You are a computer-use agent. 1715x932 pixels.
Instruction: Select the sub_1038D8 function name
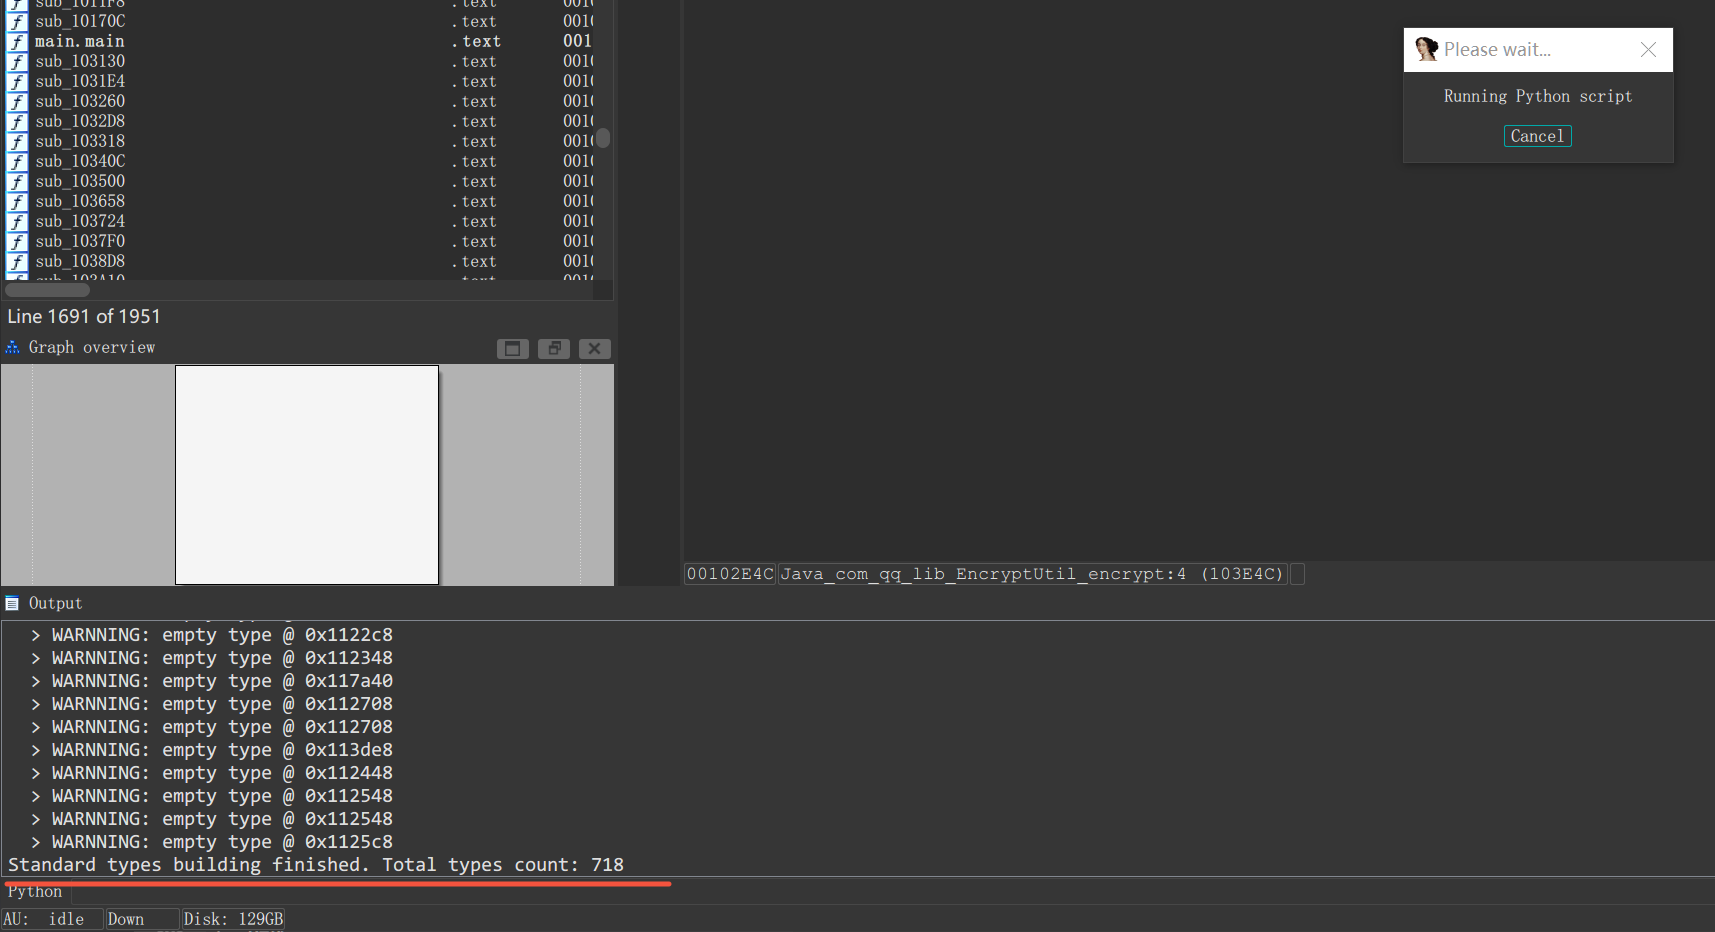point(80,261)
